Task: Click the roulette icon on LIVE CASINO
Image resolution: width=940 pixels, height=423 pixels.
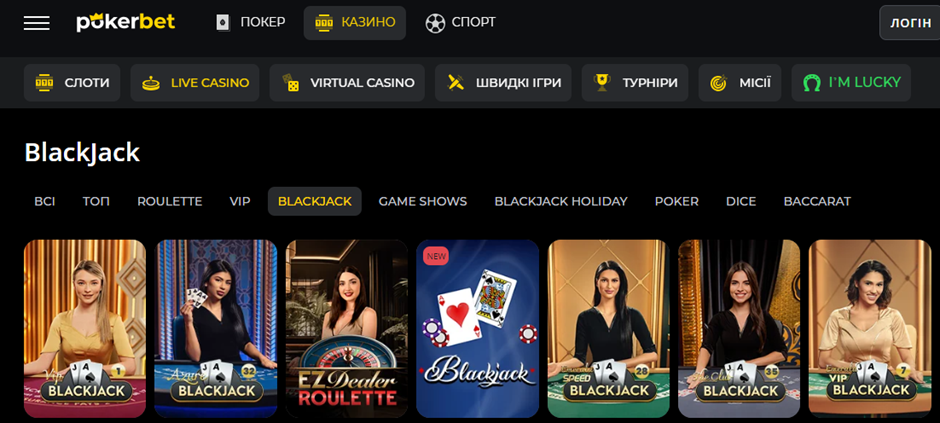Action: (151, 83)
